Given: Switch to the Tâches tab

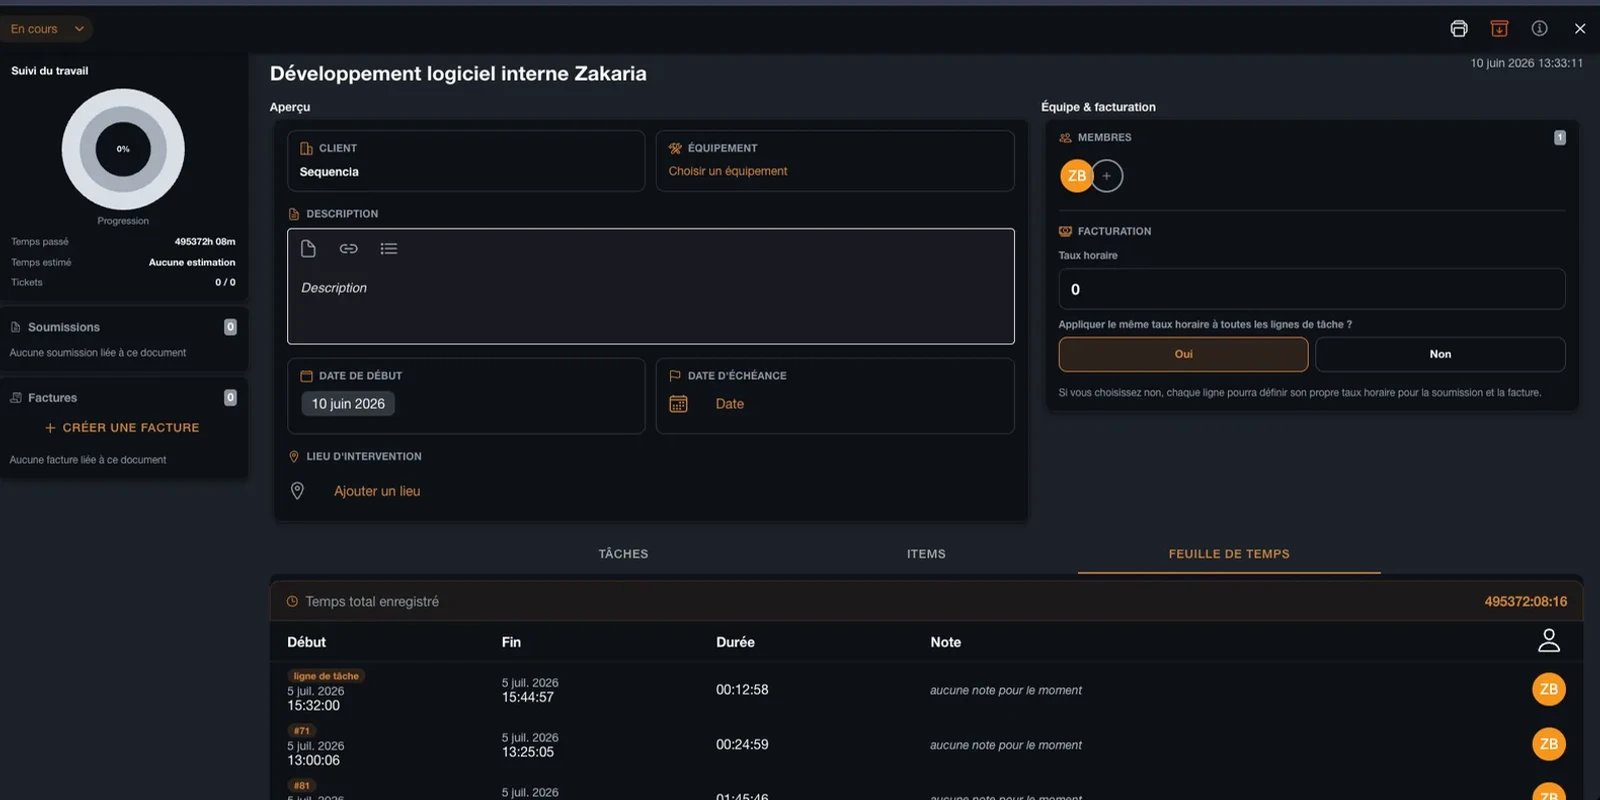Looking at the screenshot, I should pyautogui.click(x=623, y=554).
